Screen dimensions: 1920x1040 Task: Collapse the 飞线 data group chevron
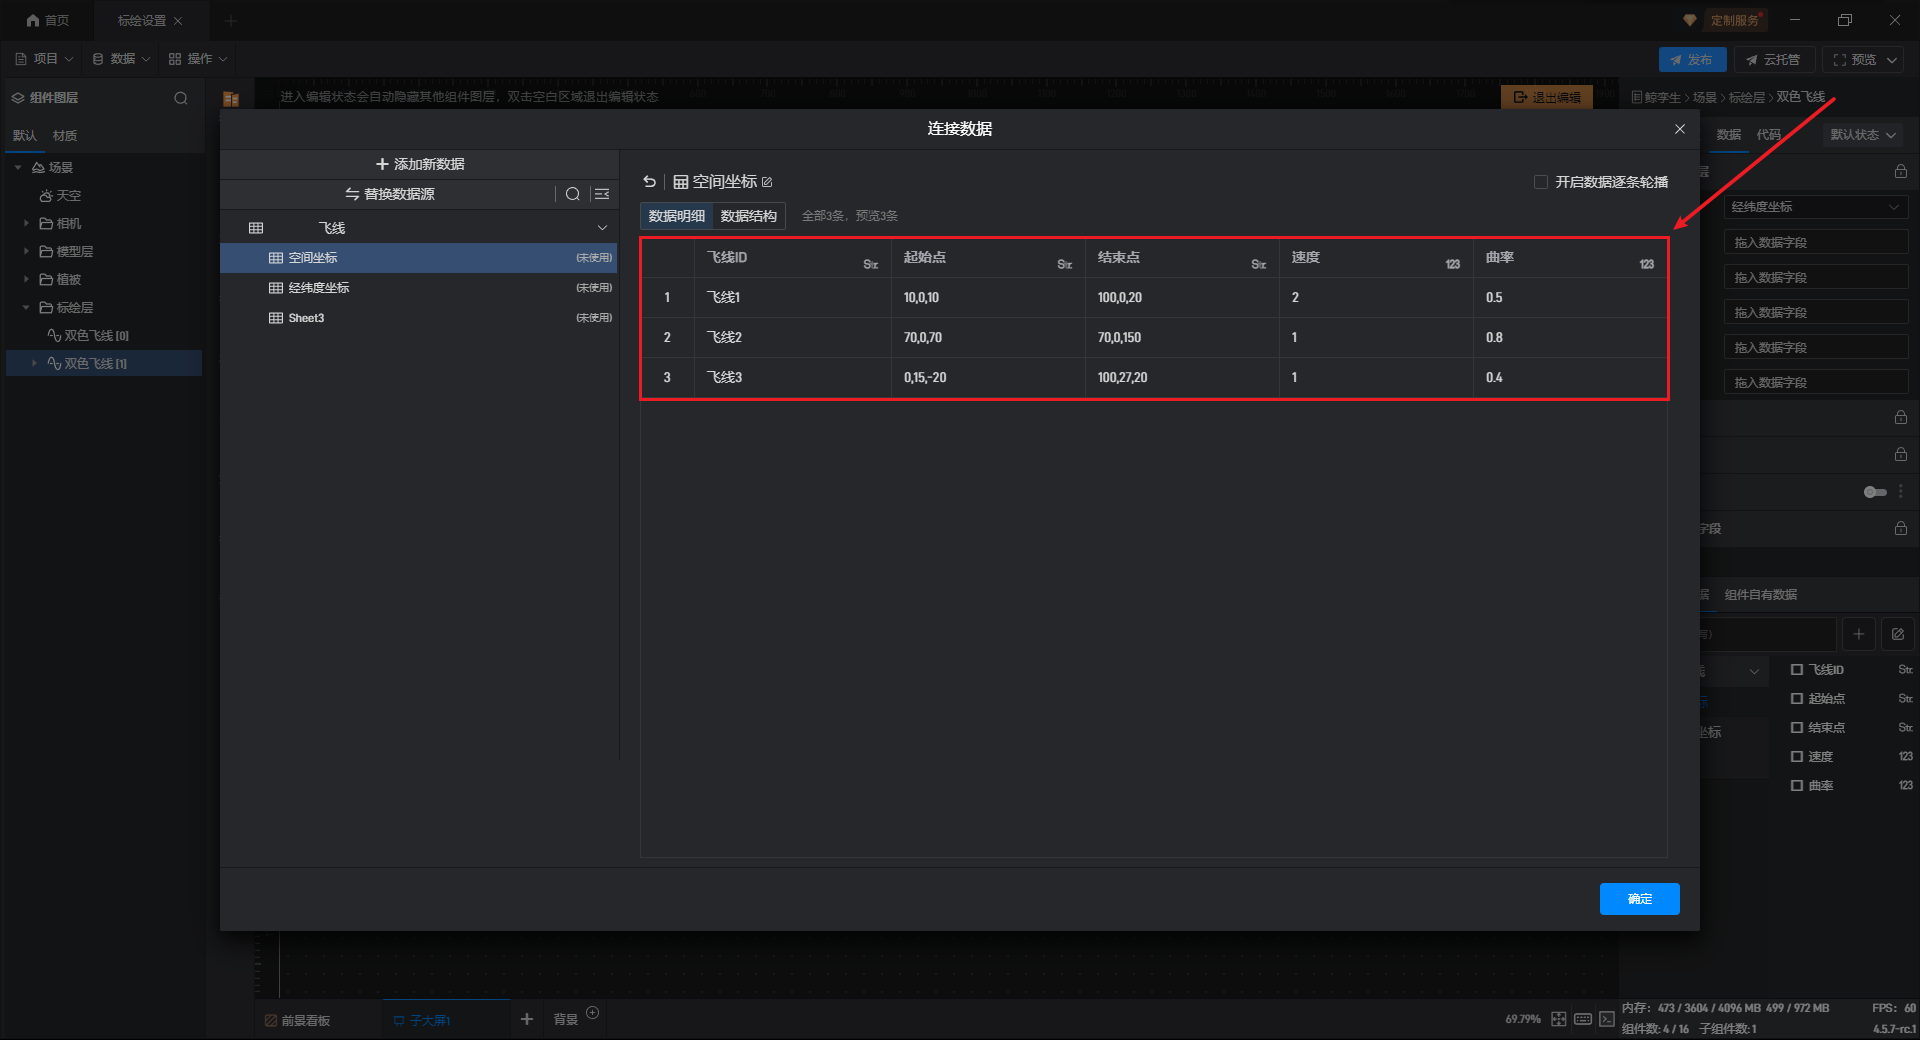[x=602, y=228]
